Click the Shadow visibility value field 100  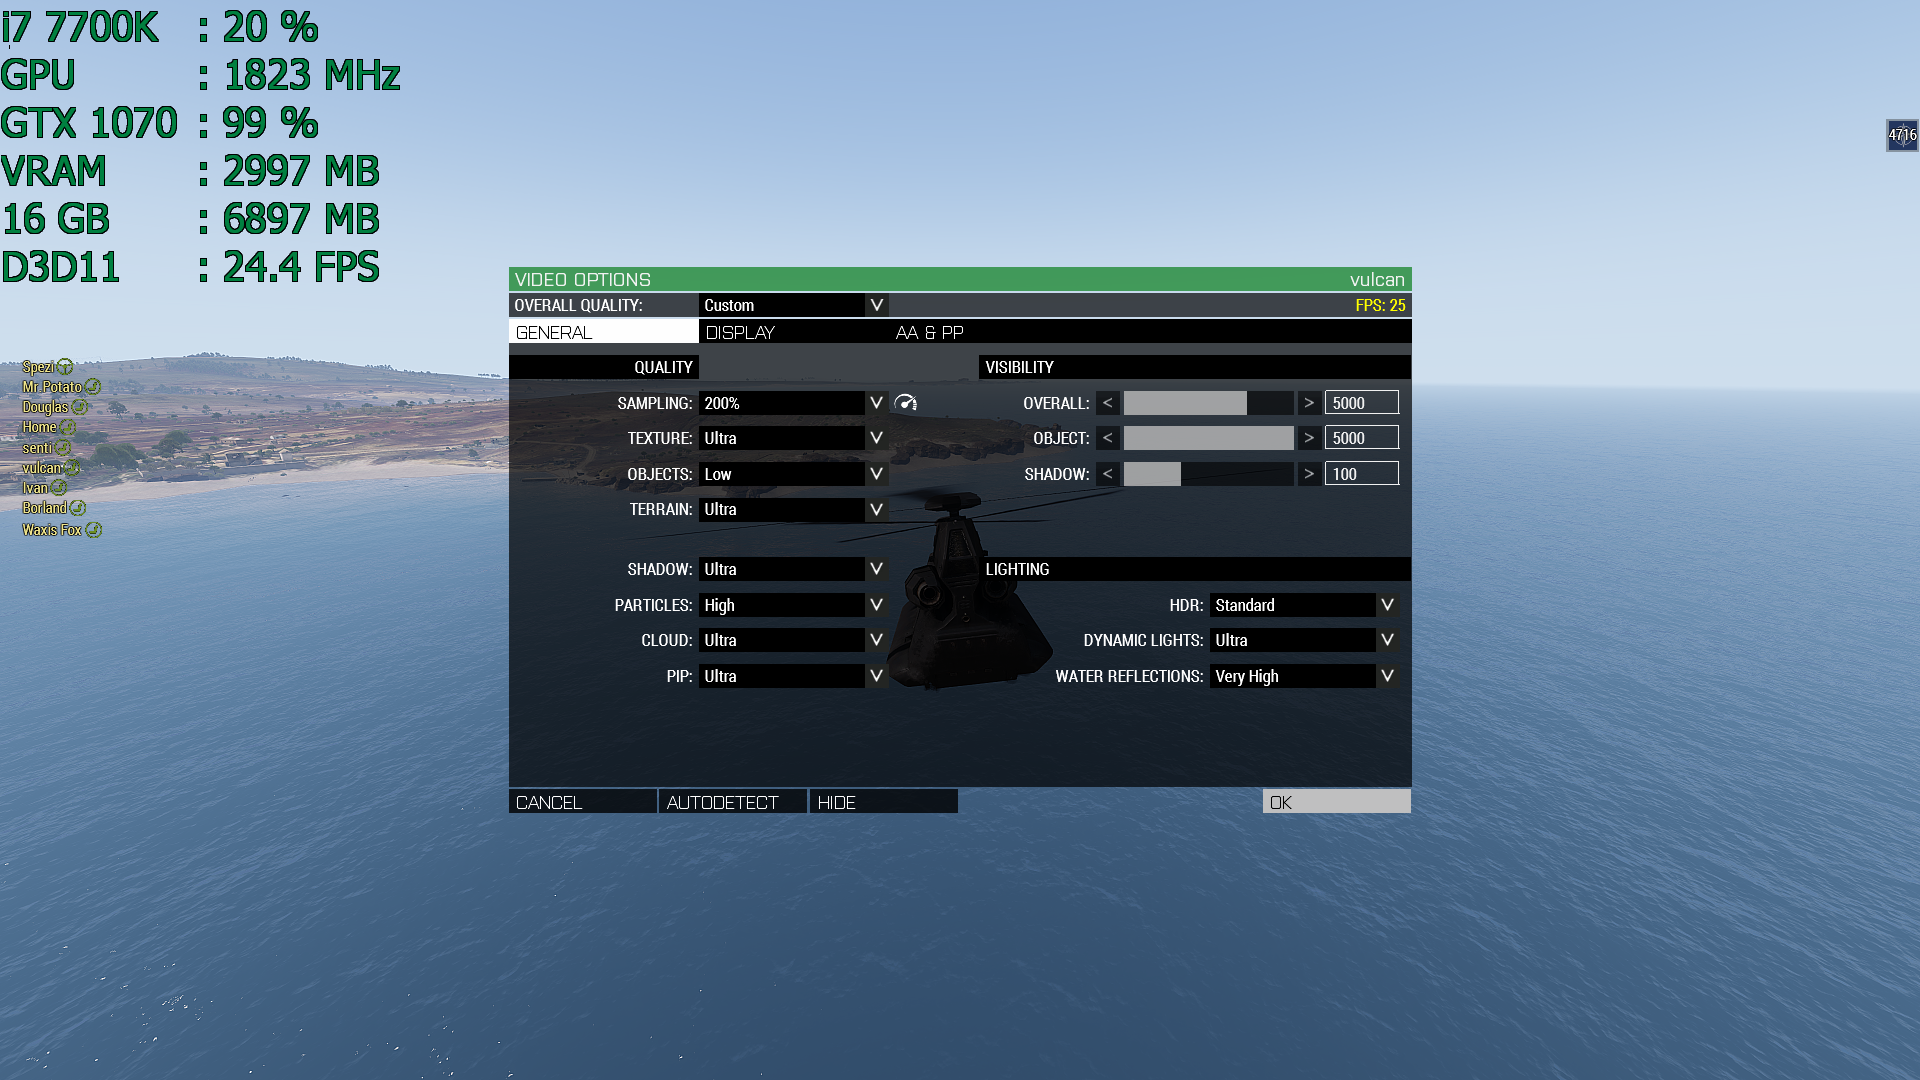(1361, 474)
